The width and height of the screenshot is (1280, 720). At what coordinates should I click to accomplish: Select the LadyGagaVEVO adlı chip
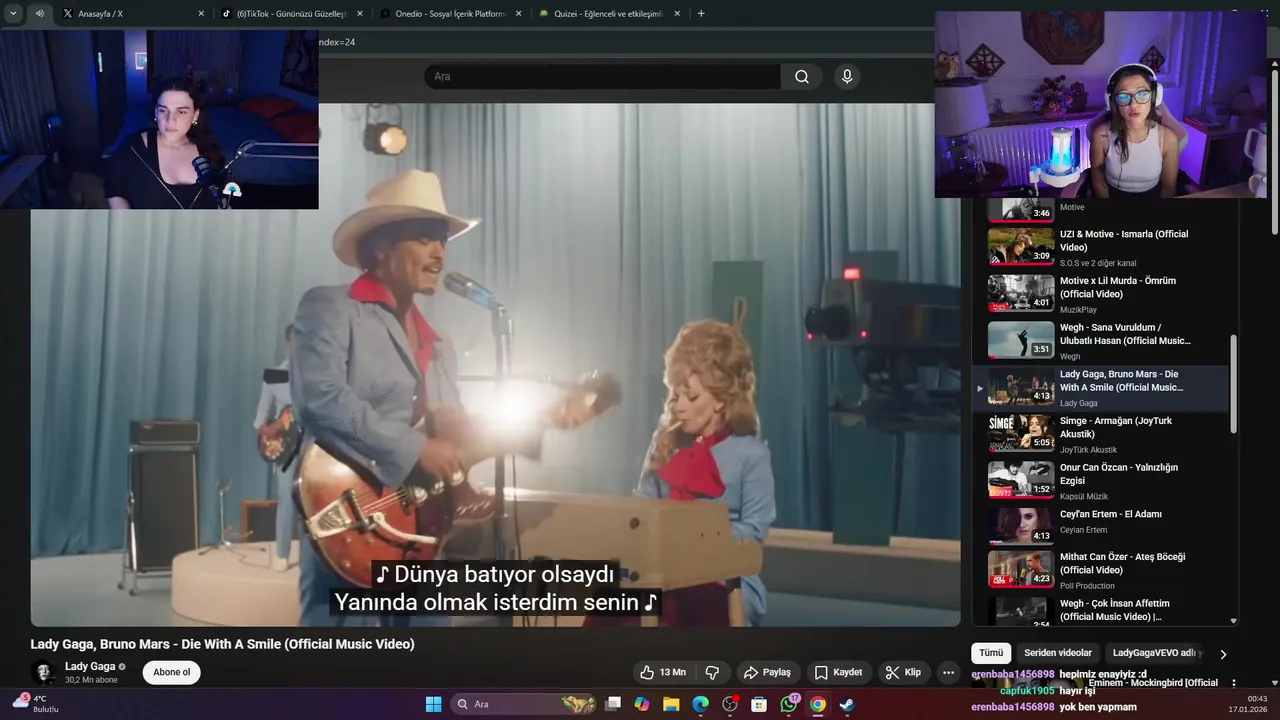(x=1155, y=653)
